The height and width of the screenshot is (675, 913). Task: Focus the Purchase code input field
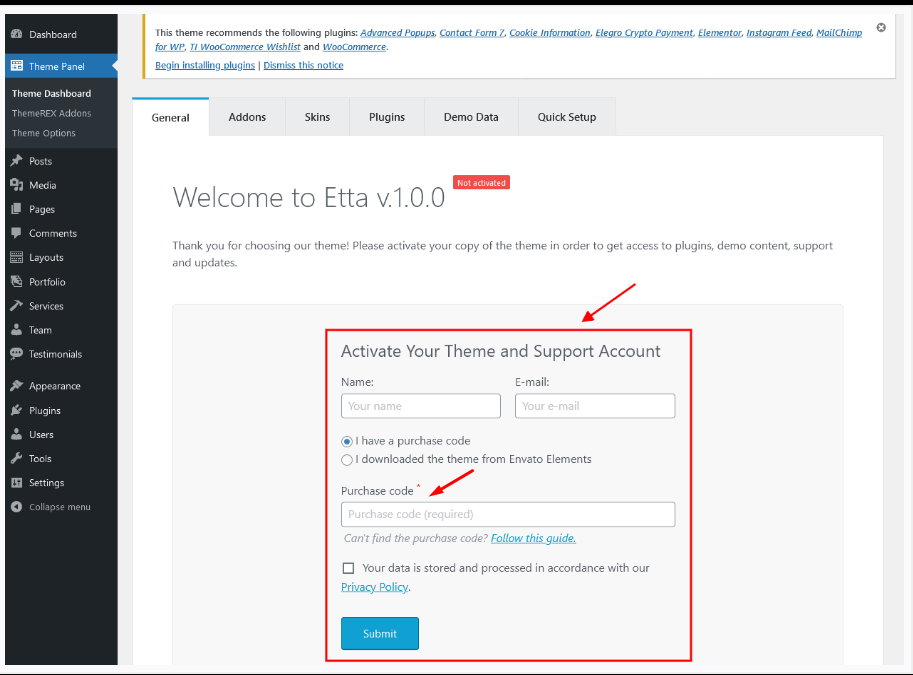508,514
